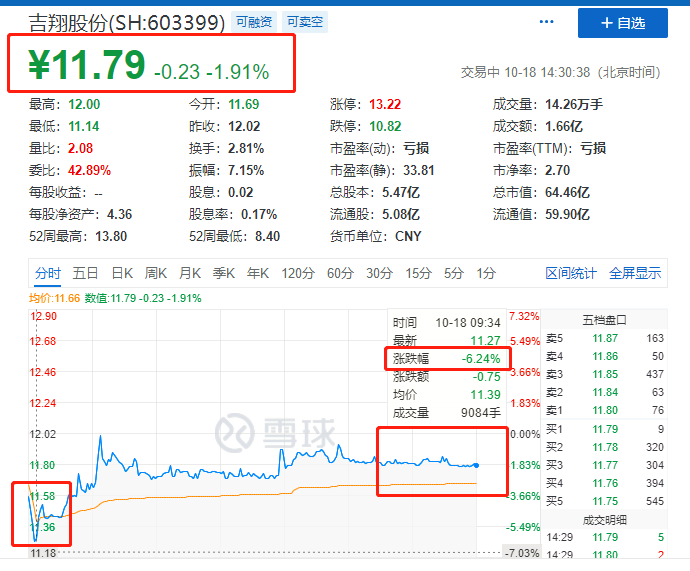Select the 1分 chart interval
Image resolution: width=690 pixels, height=571 pixels.
486,273
